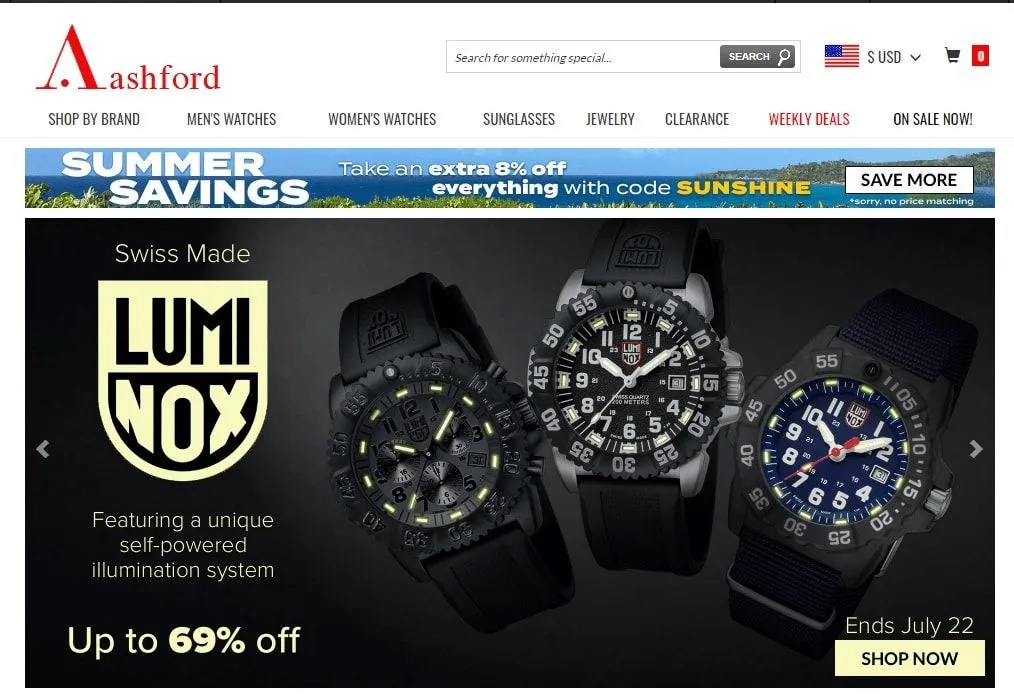Open the Women's Watches menu
1014x696 pixels.
click(x=382, y=119)
